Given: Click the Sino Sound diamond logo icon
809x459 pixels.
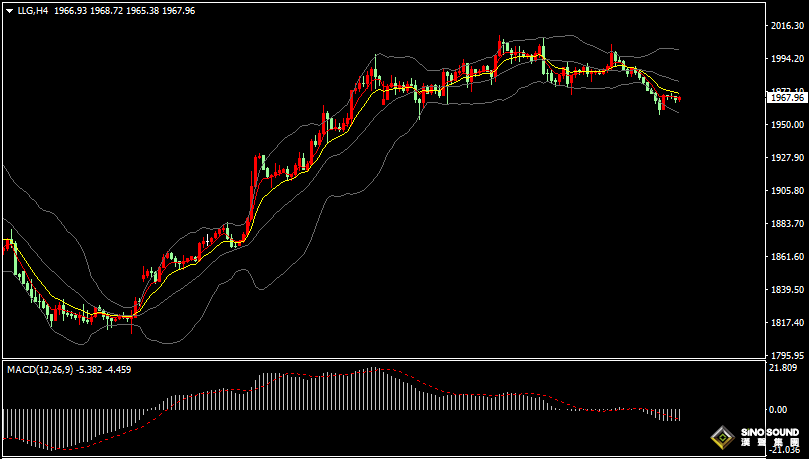Looking at the screenshot, I should pos(721,439).
